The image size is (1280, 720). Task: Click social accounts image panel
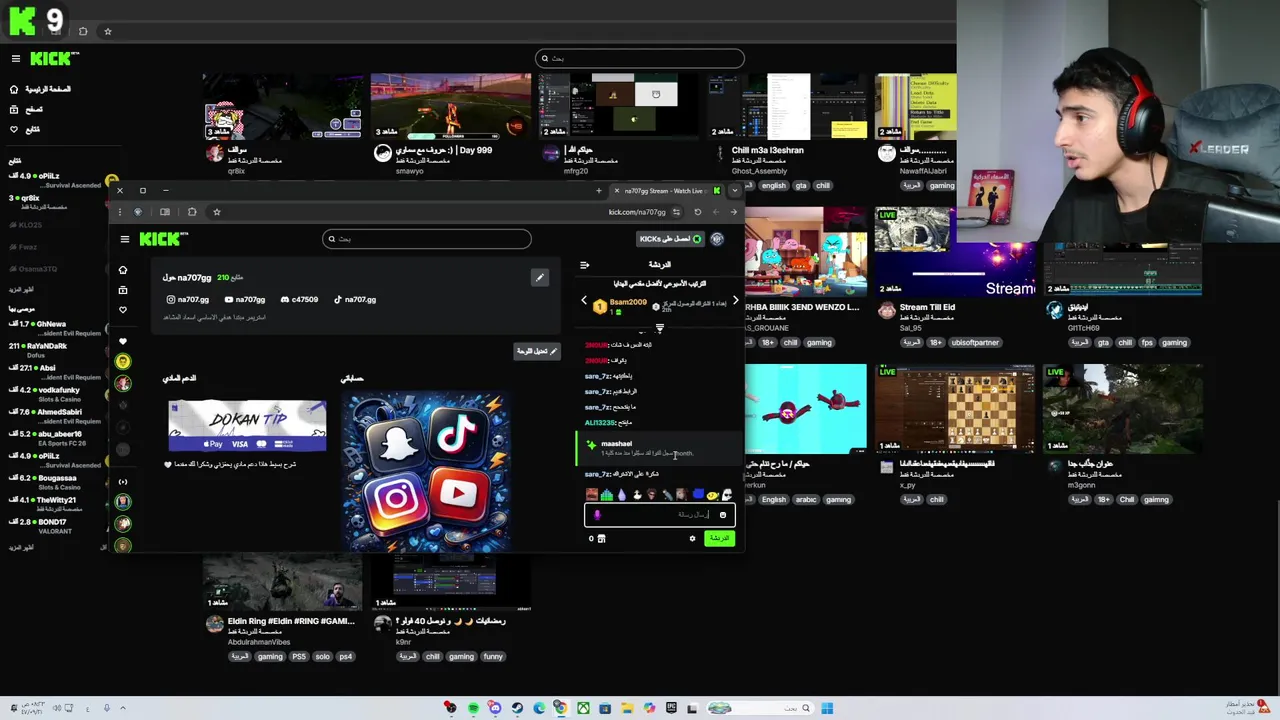(x=427, y=471)
